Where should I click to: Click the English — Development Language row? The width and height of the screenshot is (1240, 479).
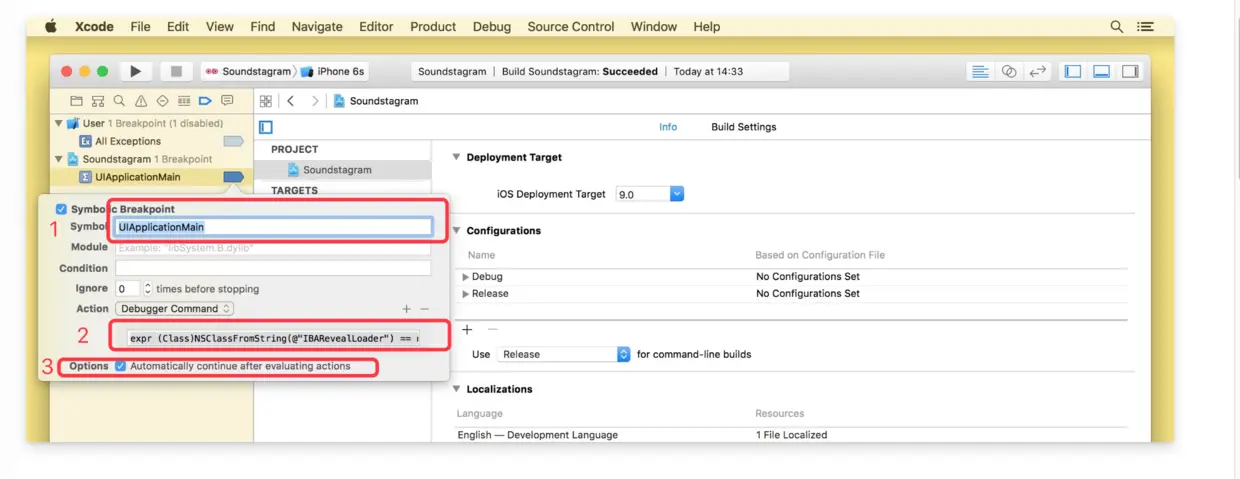pyautogui.click(x=791, y=435)
